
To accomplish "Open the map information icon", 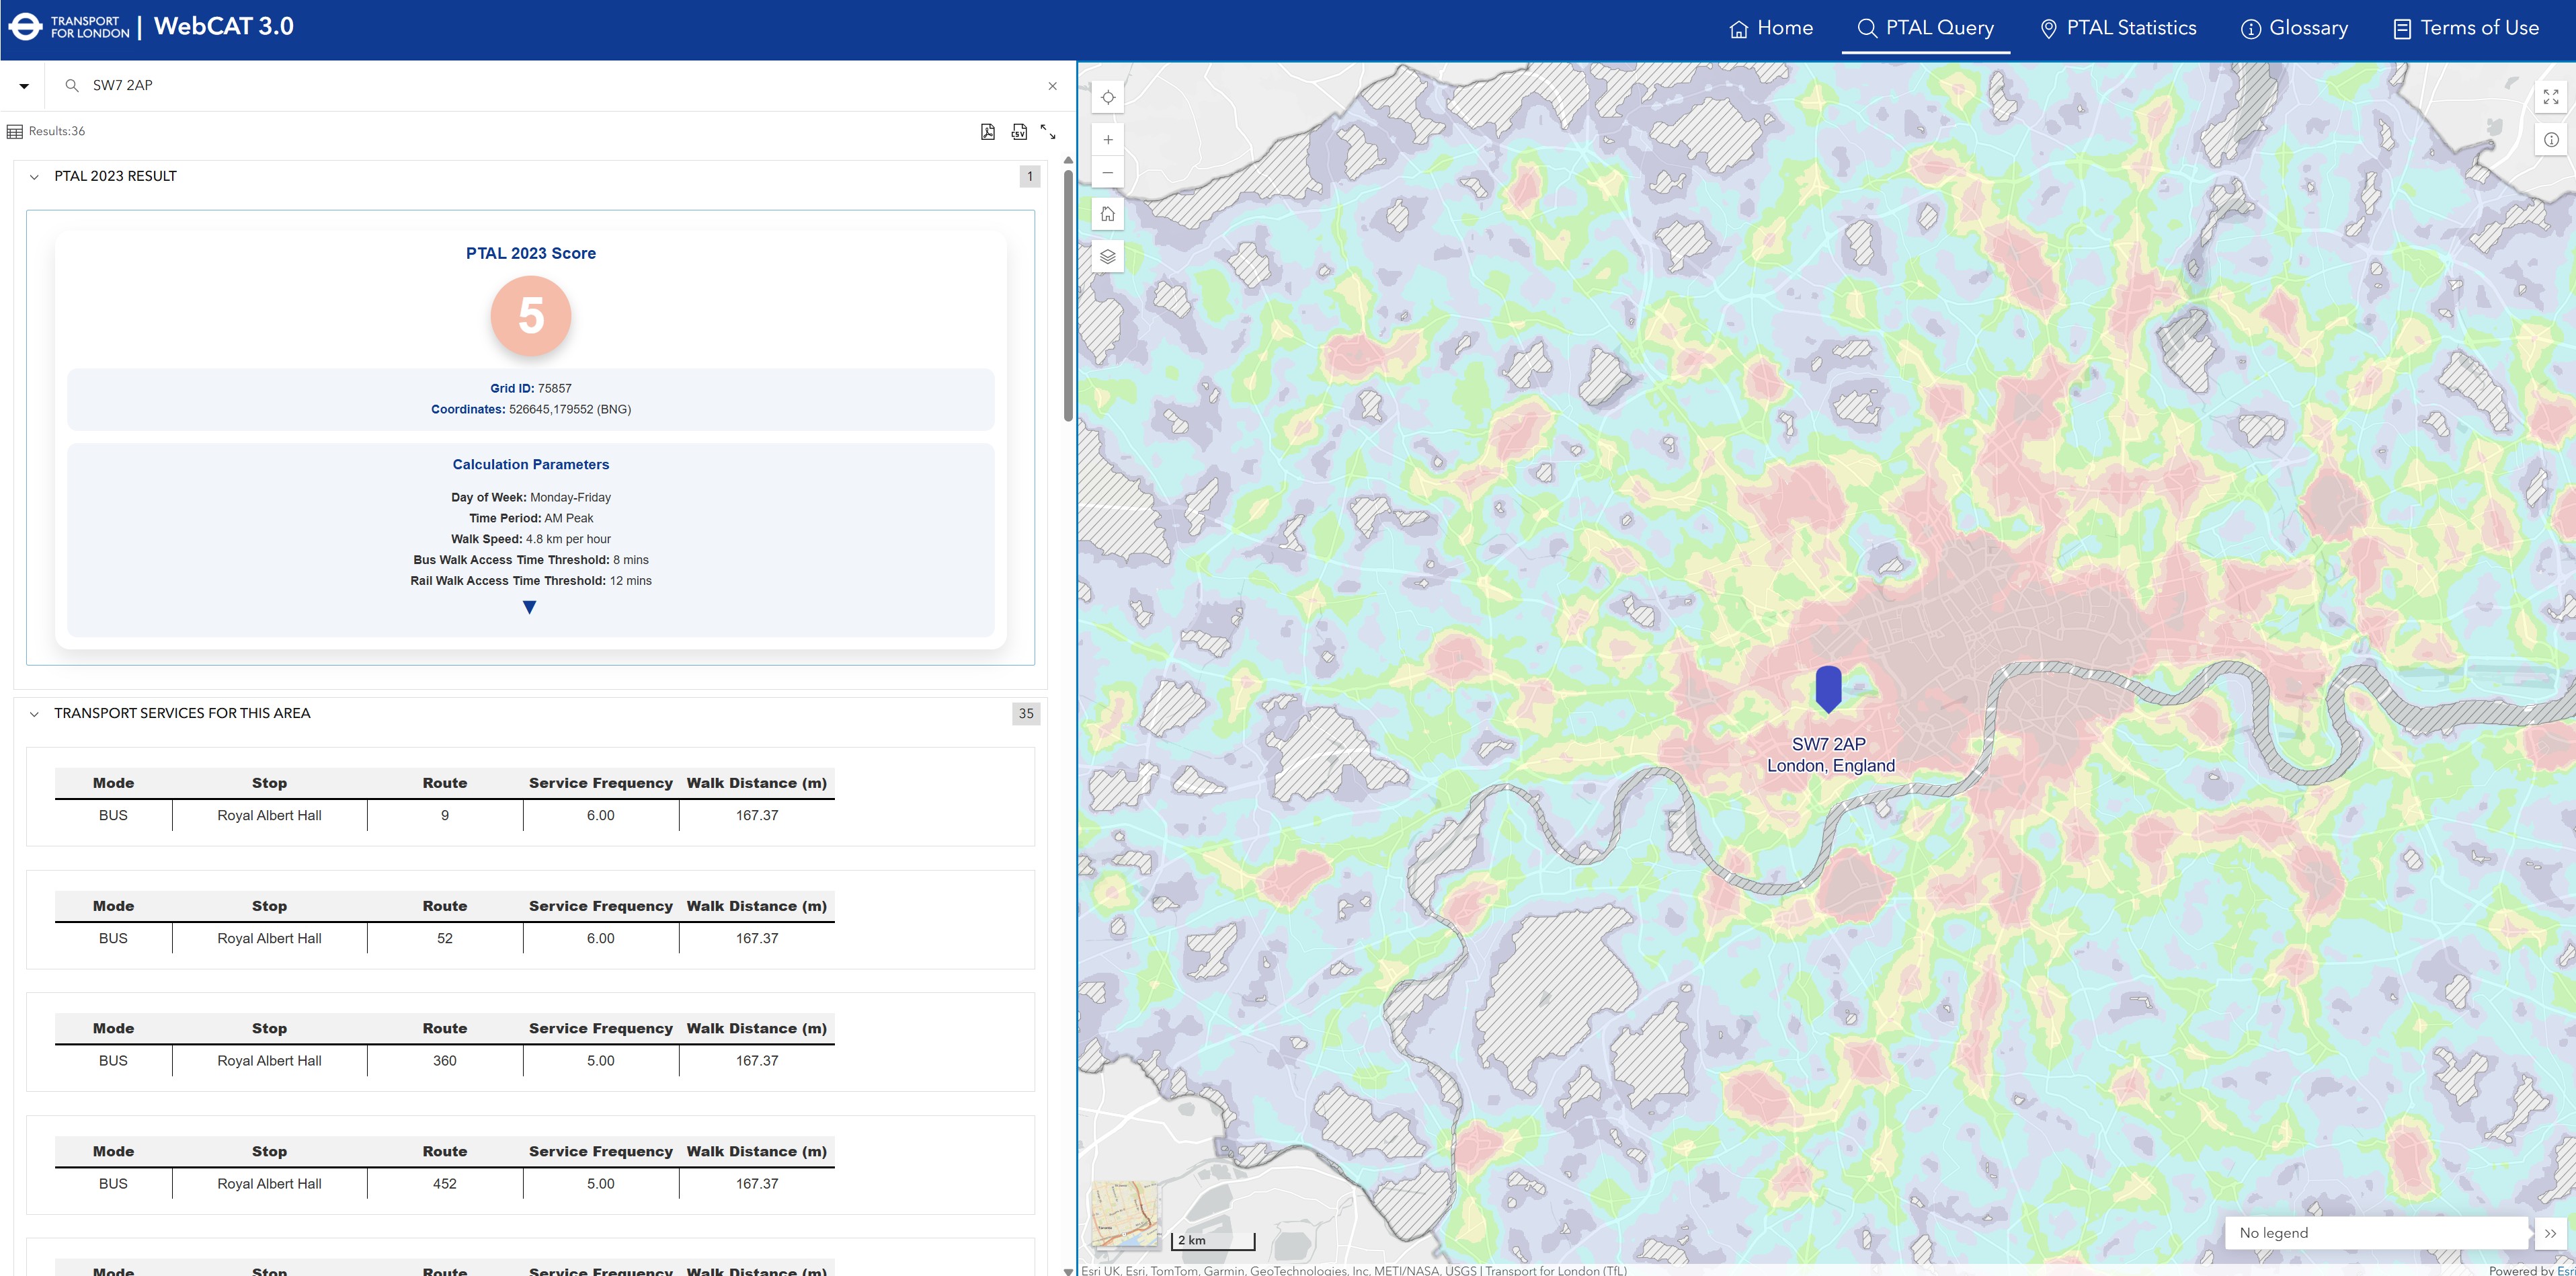I will click(x=2550, y=140).
